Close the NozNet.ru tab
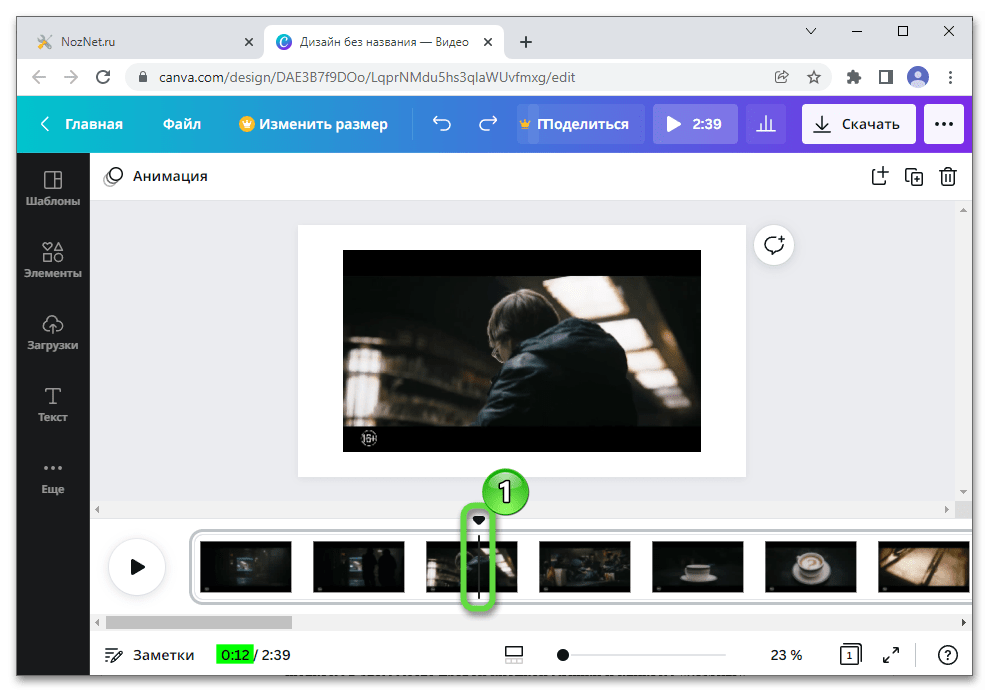989x692 pixels. 249,42
